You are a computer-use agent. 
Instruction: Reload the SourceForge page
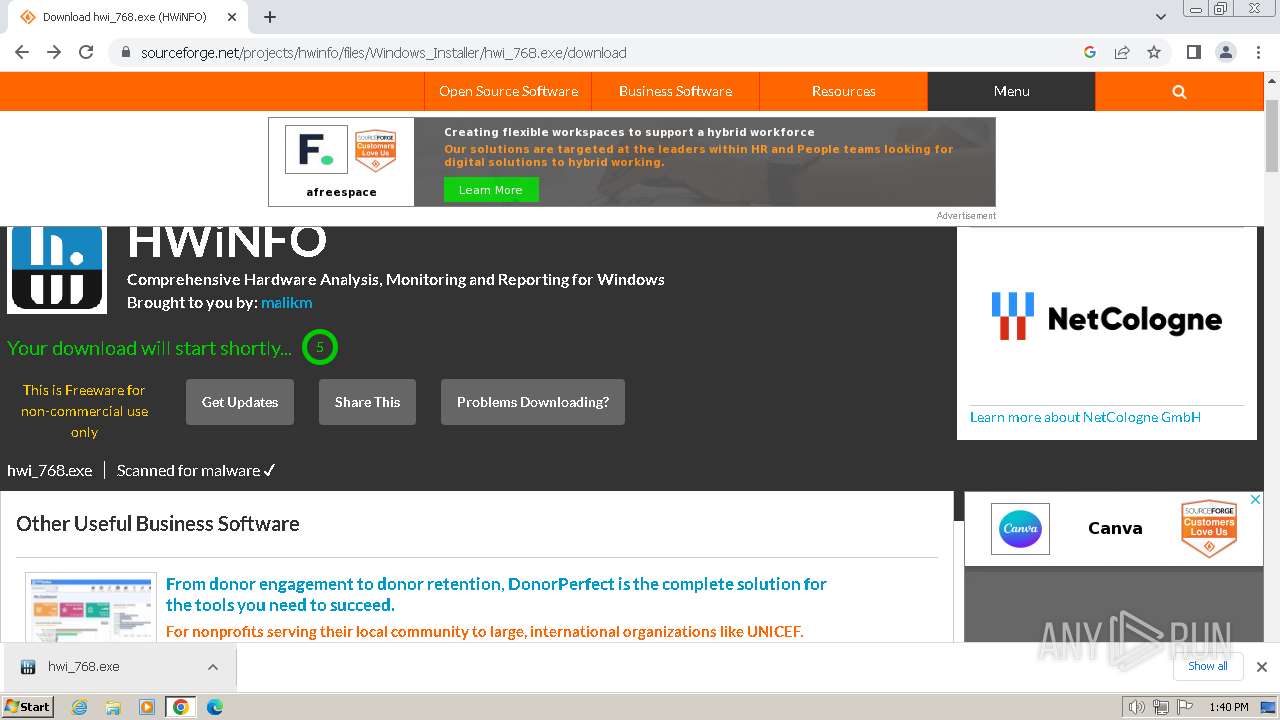pos(86,52)
